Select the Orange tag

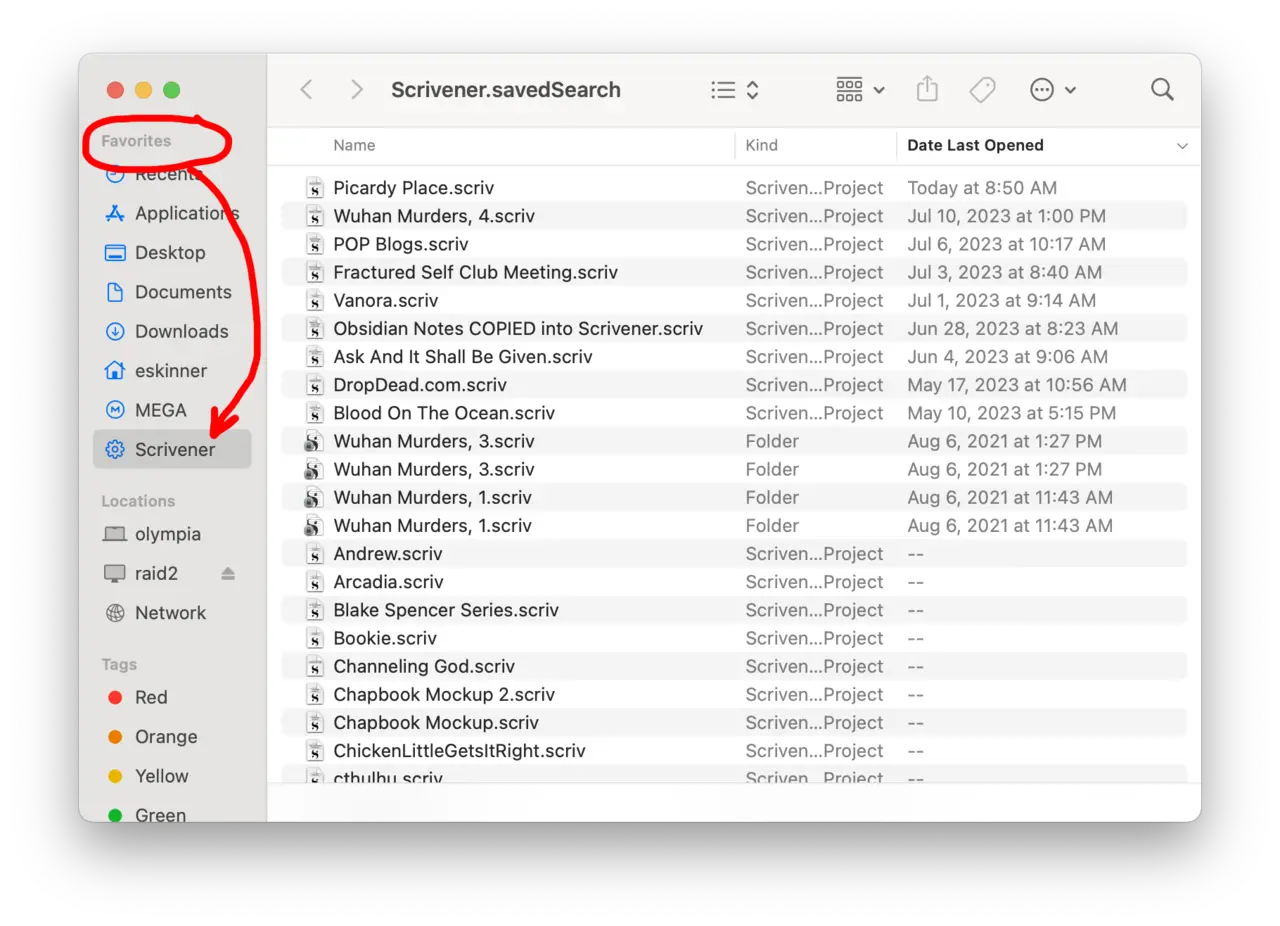(172, 737)
